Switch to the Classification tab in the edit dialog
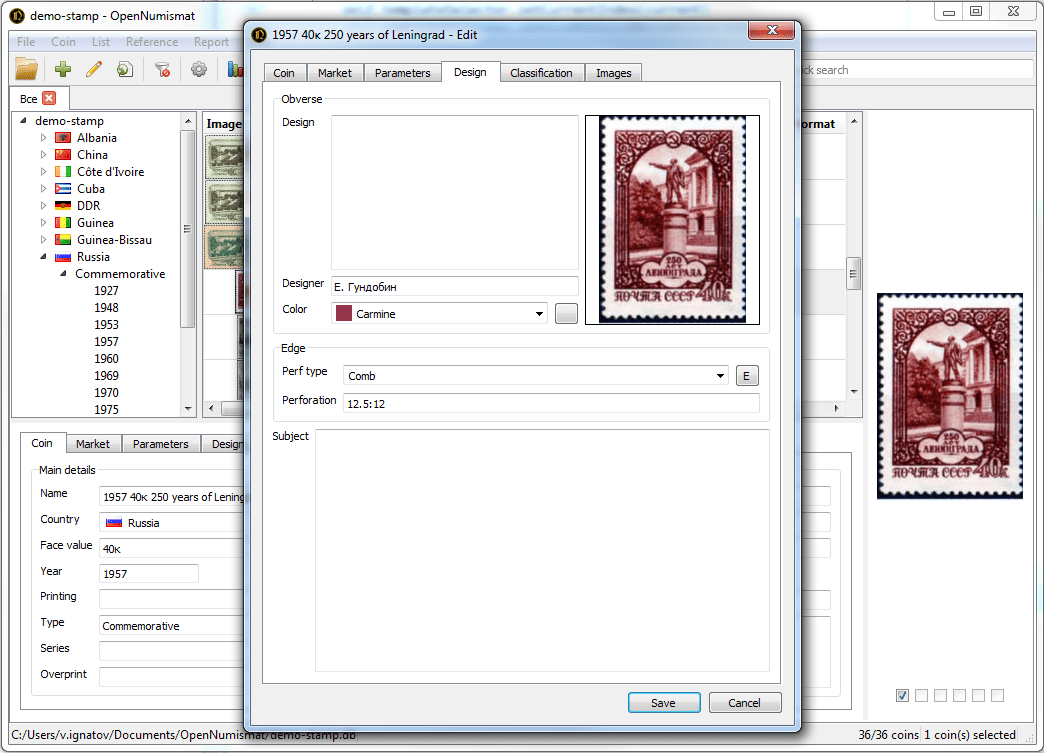This screenshot has width=1044, height=753. click(541, 72)
